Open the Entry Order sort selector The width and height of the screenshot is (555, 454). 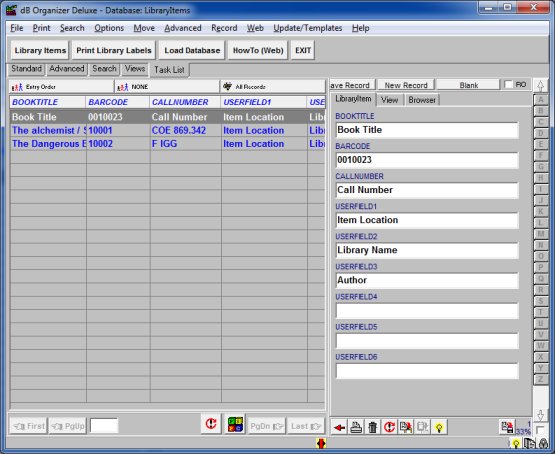(x=62, y=87)
